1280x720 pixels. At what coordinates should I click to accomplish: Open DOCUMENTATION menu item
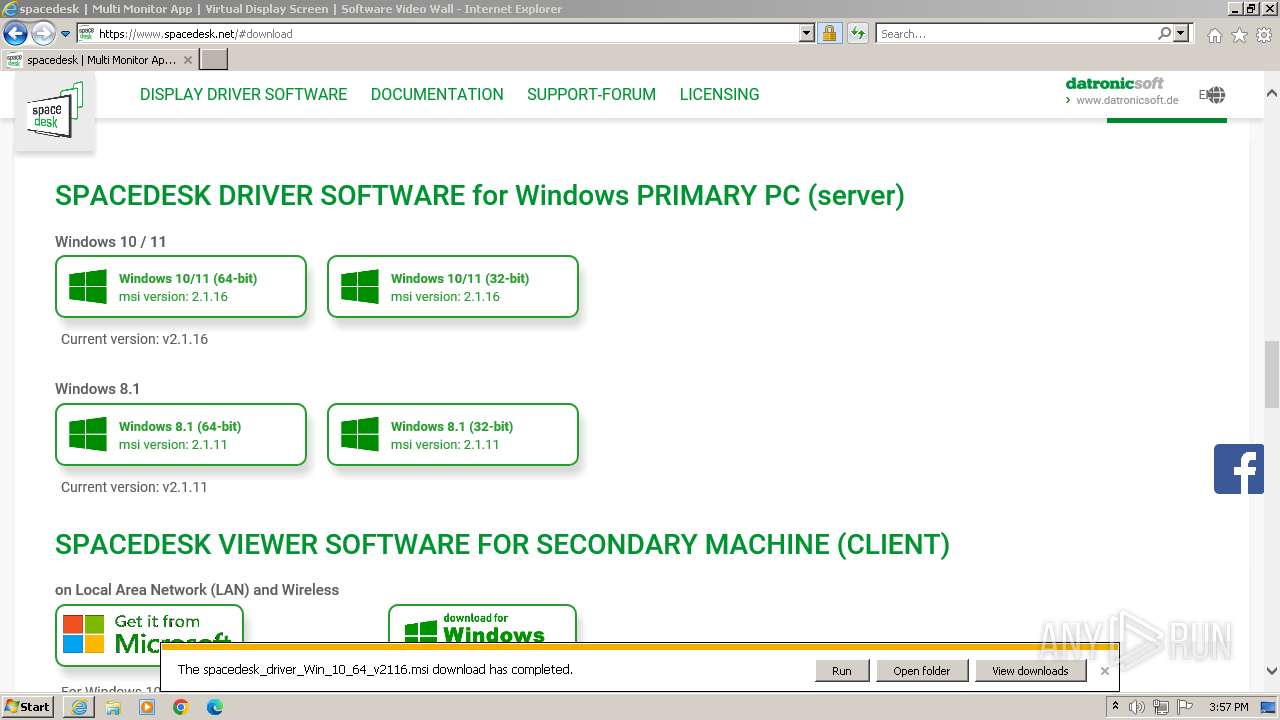[437, 94]
